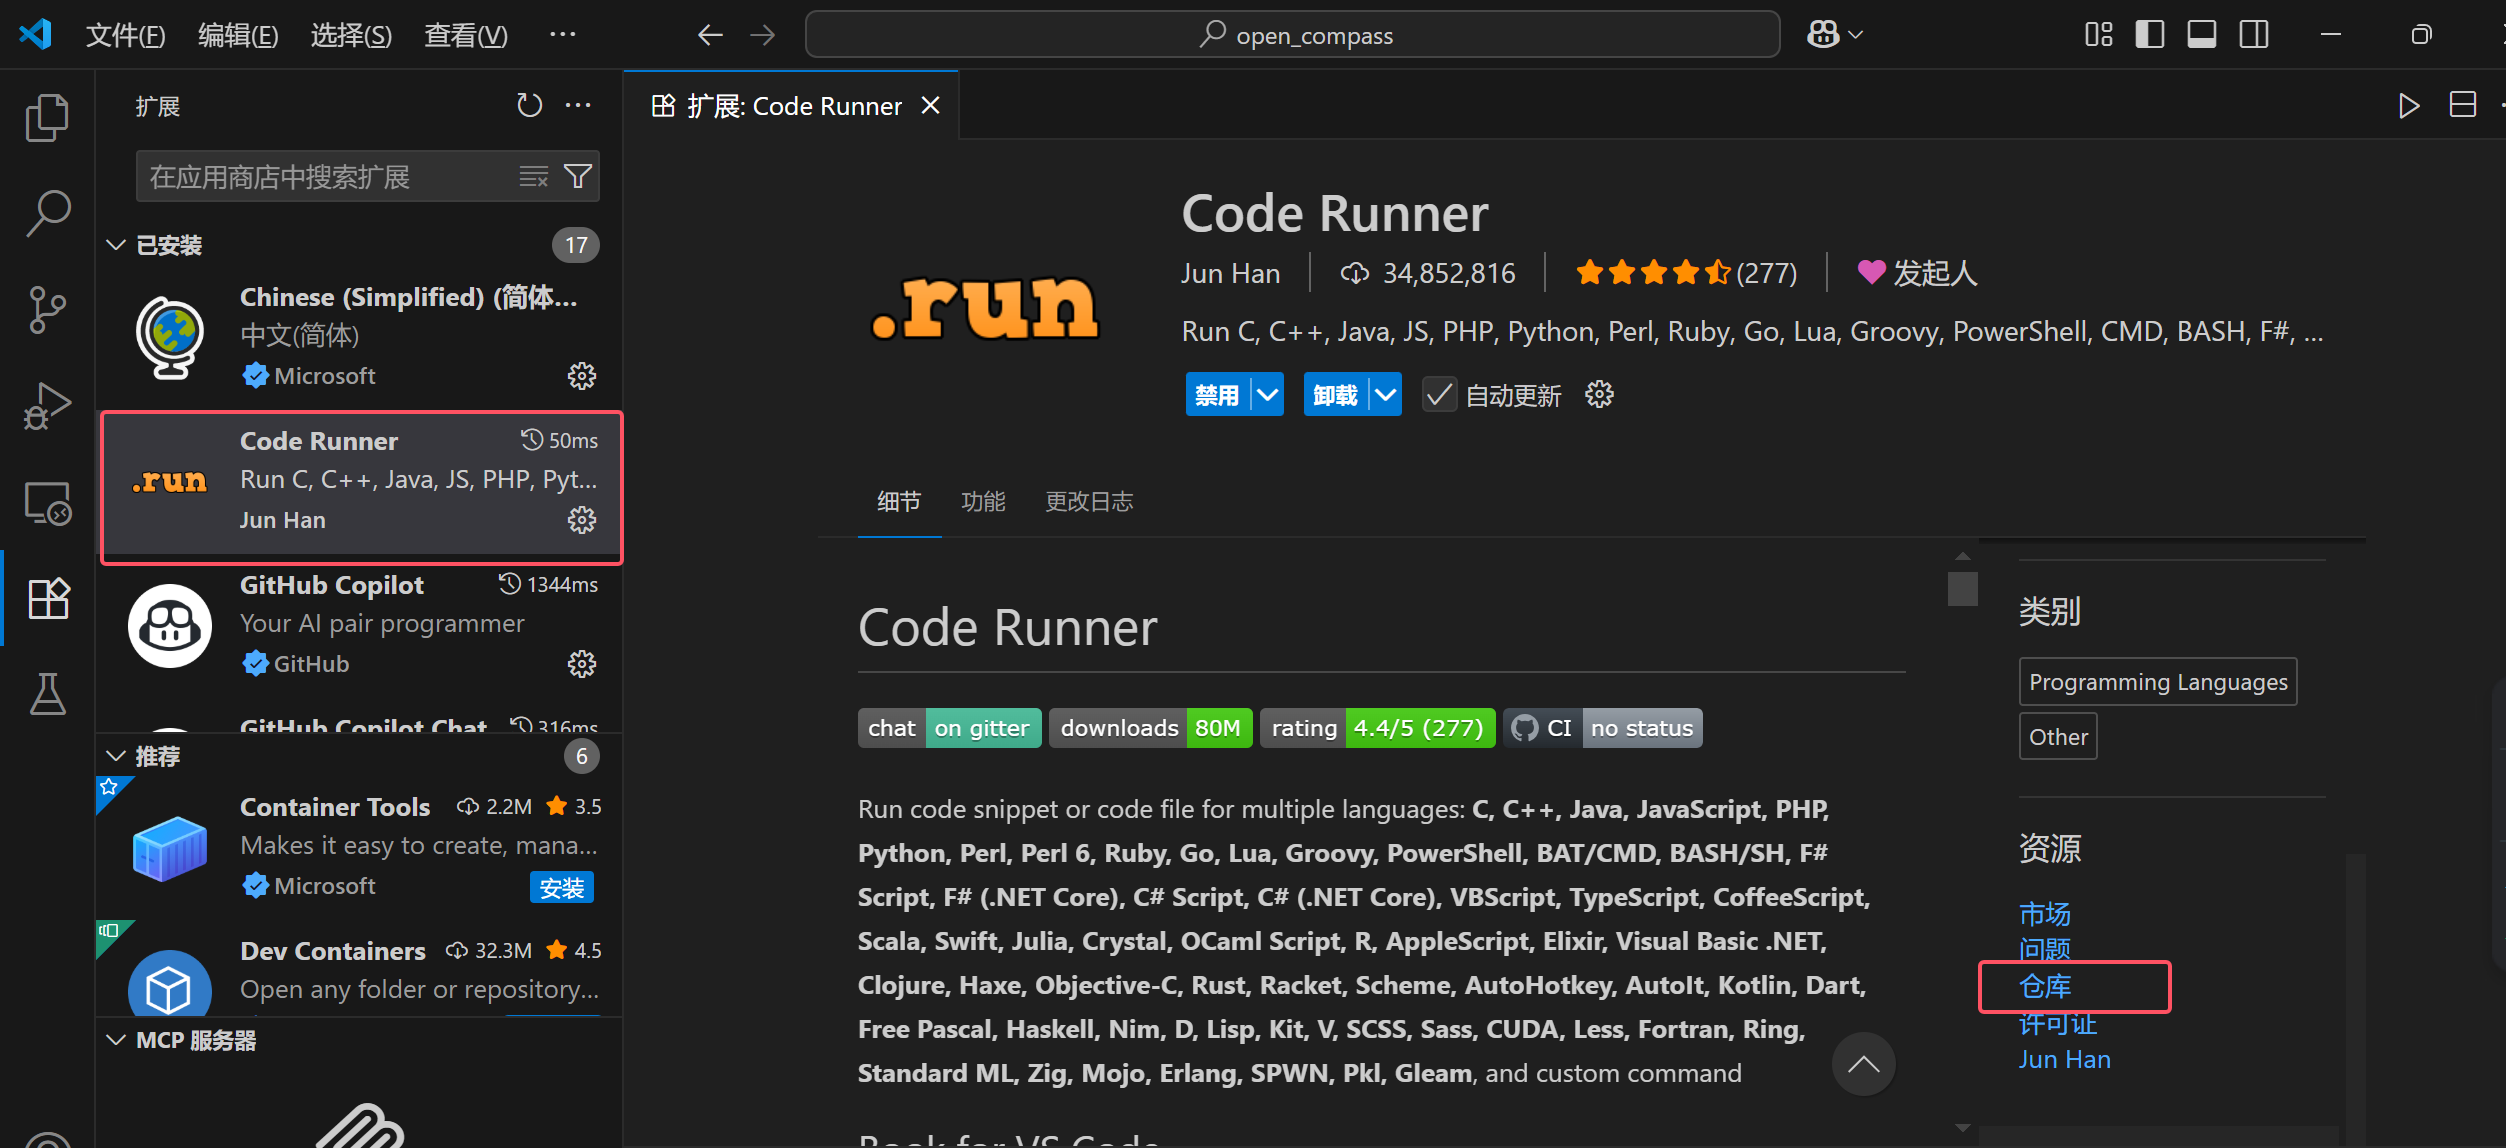Open the 仓库 repository link

point(2045,987)
